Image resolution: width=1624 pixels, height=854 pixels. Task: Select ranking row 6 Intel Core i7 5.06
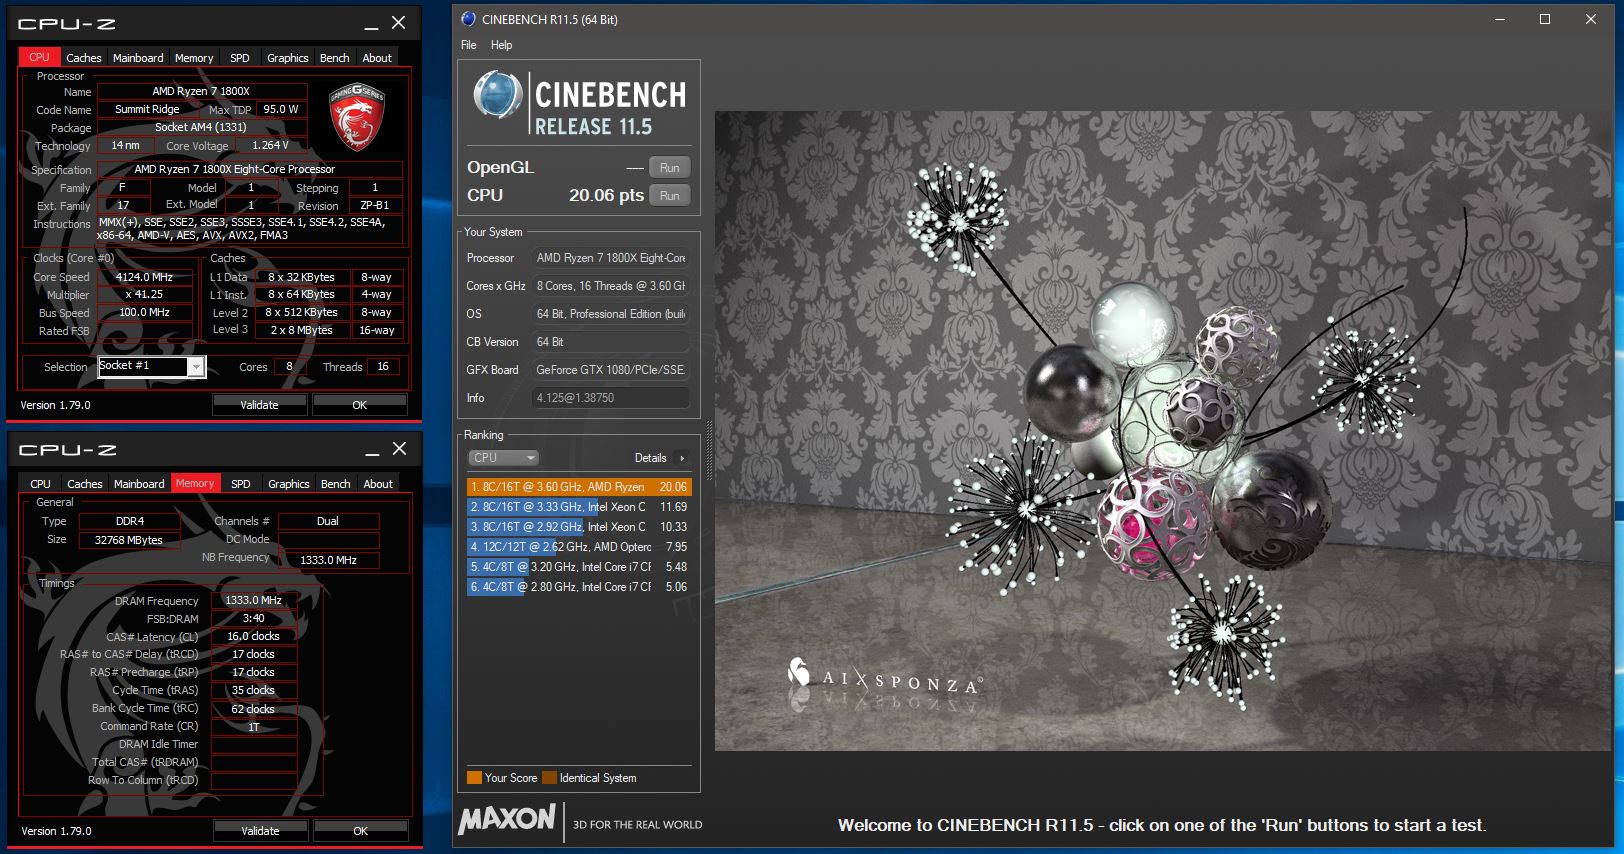click(579, 587)
